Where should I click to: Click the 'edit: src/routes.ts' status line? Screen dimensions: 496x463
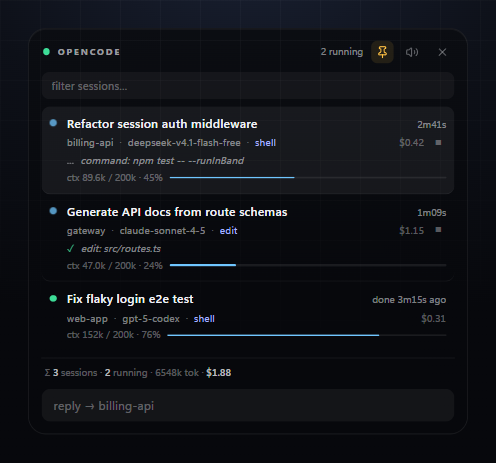(121, 249)
